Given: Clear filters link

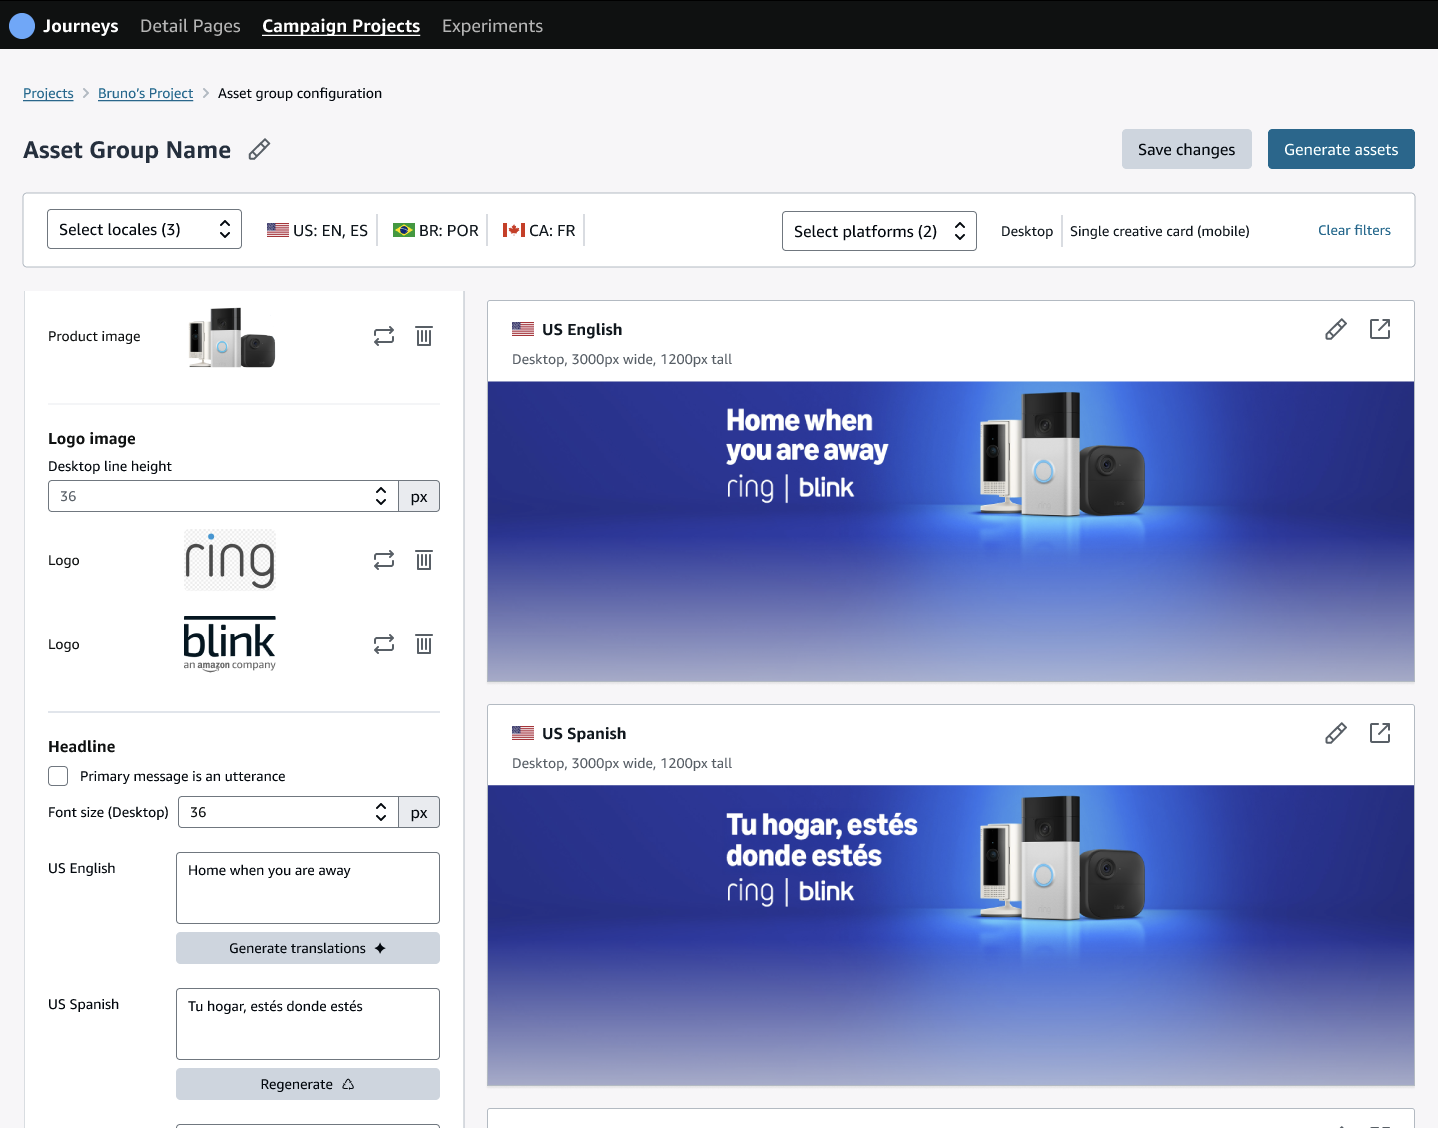Looking at the screenshot, I should [1354, 230].
